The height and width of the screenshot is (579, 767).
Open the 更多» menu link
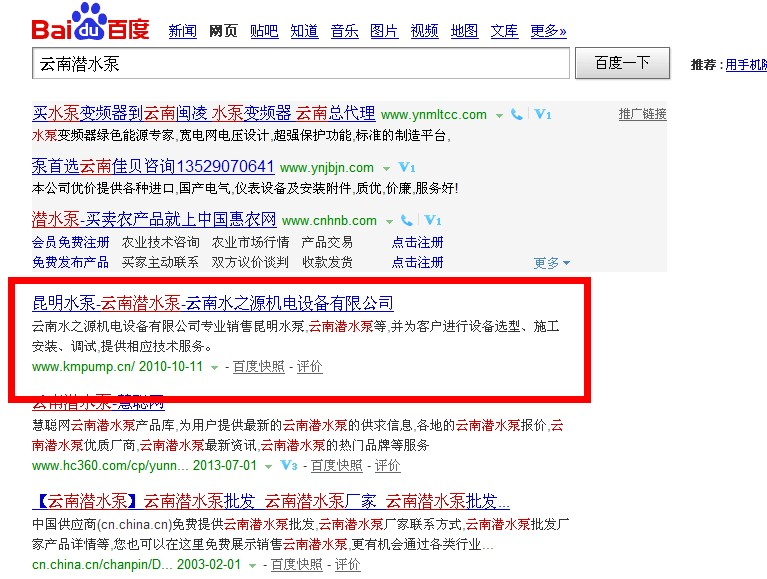[x=548, y=31]
